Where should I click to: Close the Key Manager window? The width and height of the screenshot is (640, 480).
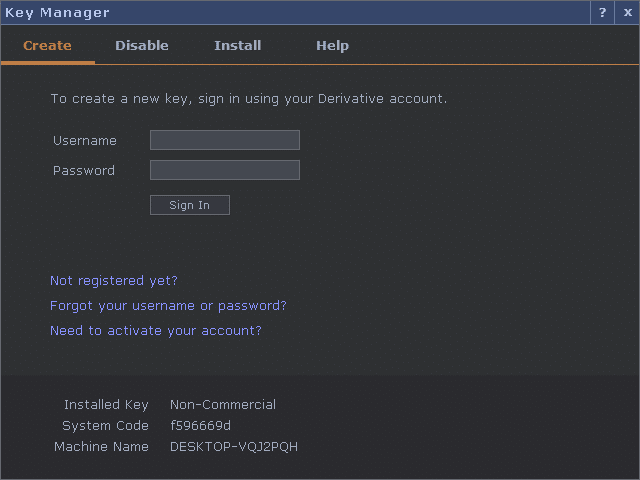(627, 13)
